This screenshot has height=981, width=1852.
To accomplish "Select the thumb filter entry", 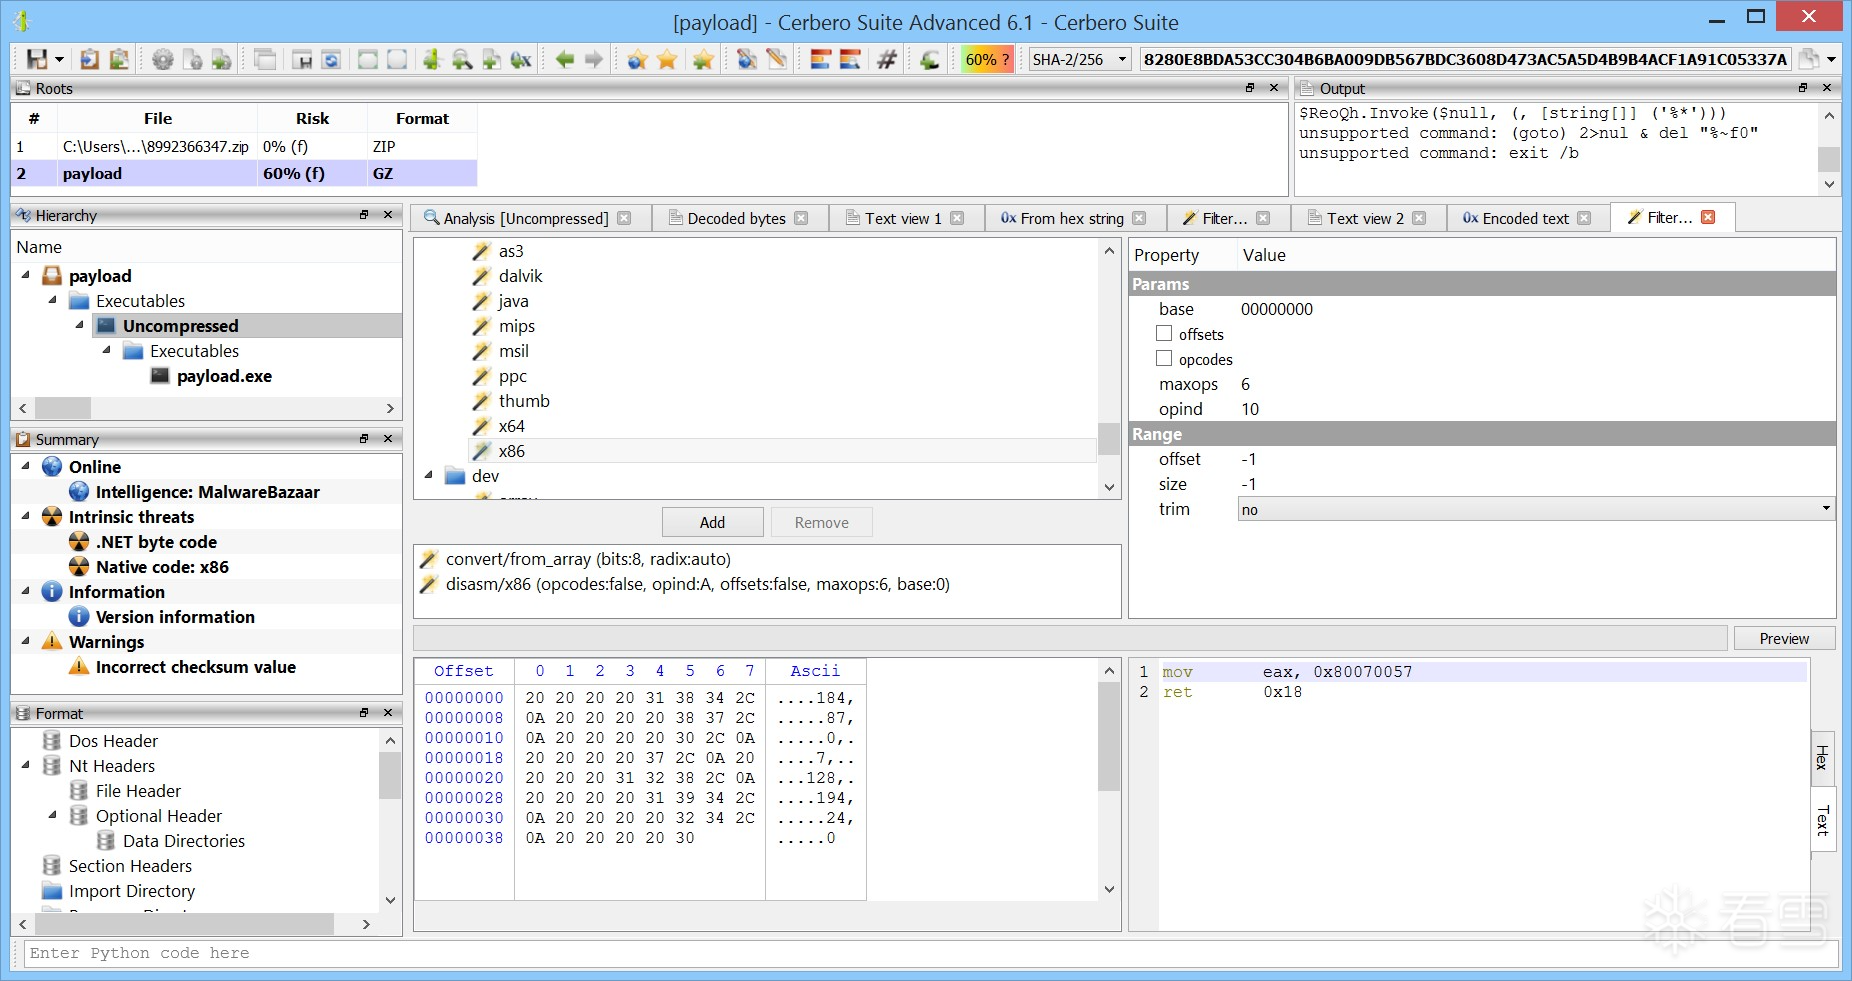I will [x=524, y=401].
